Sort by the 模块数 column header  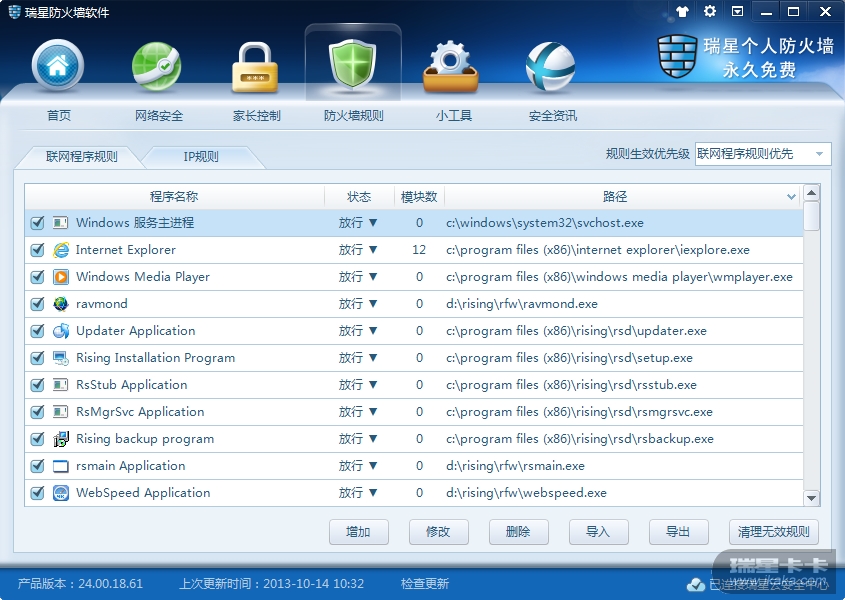(419, 197)
